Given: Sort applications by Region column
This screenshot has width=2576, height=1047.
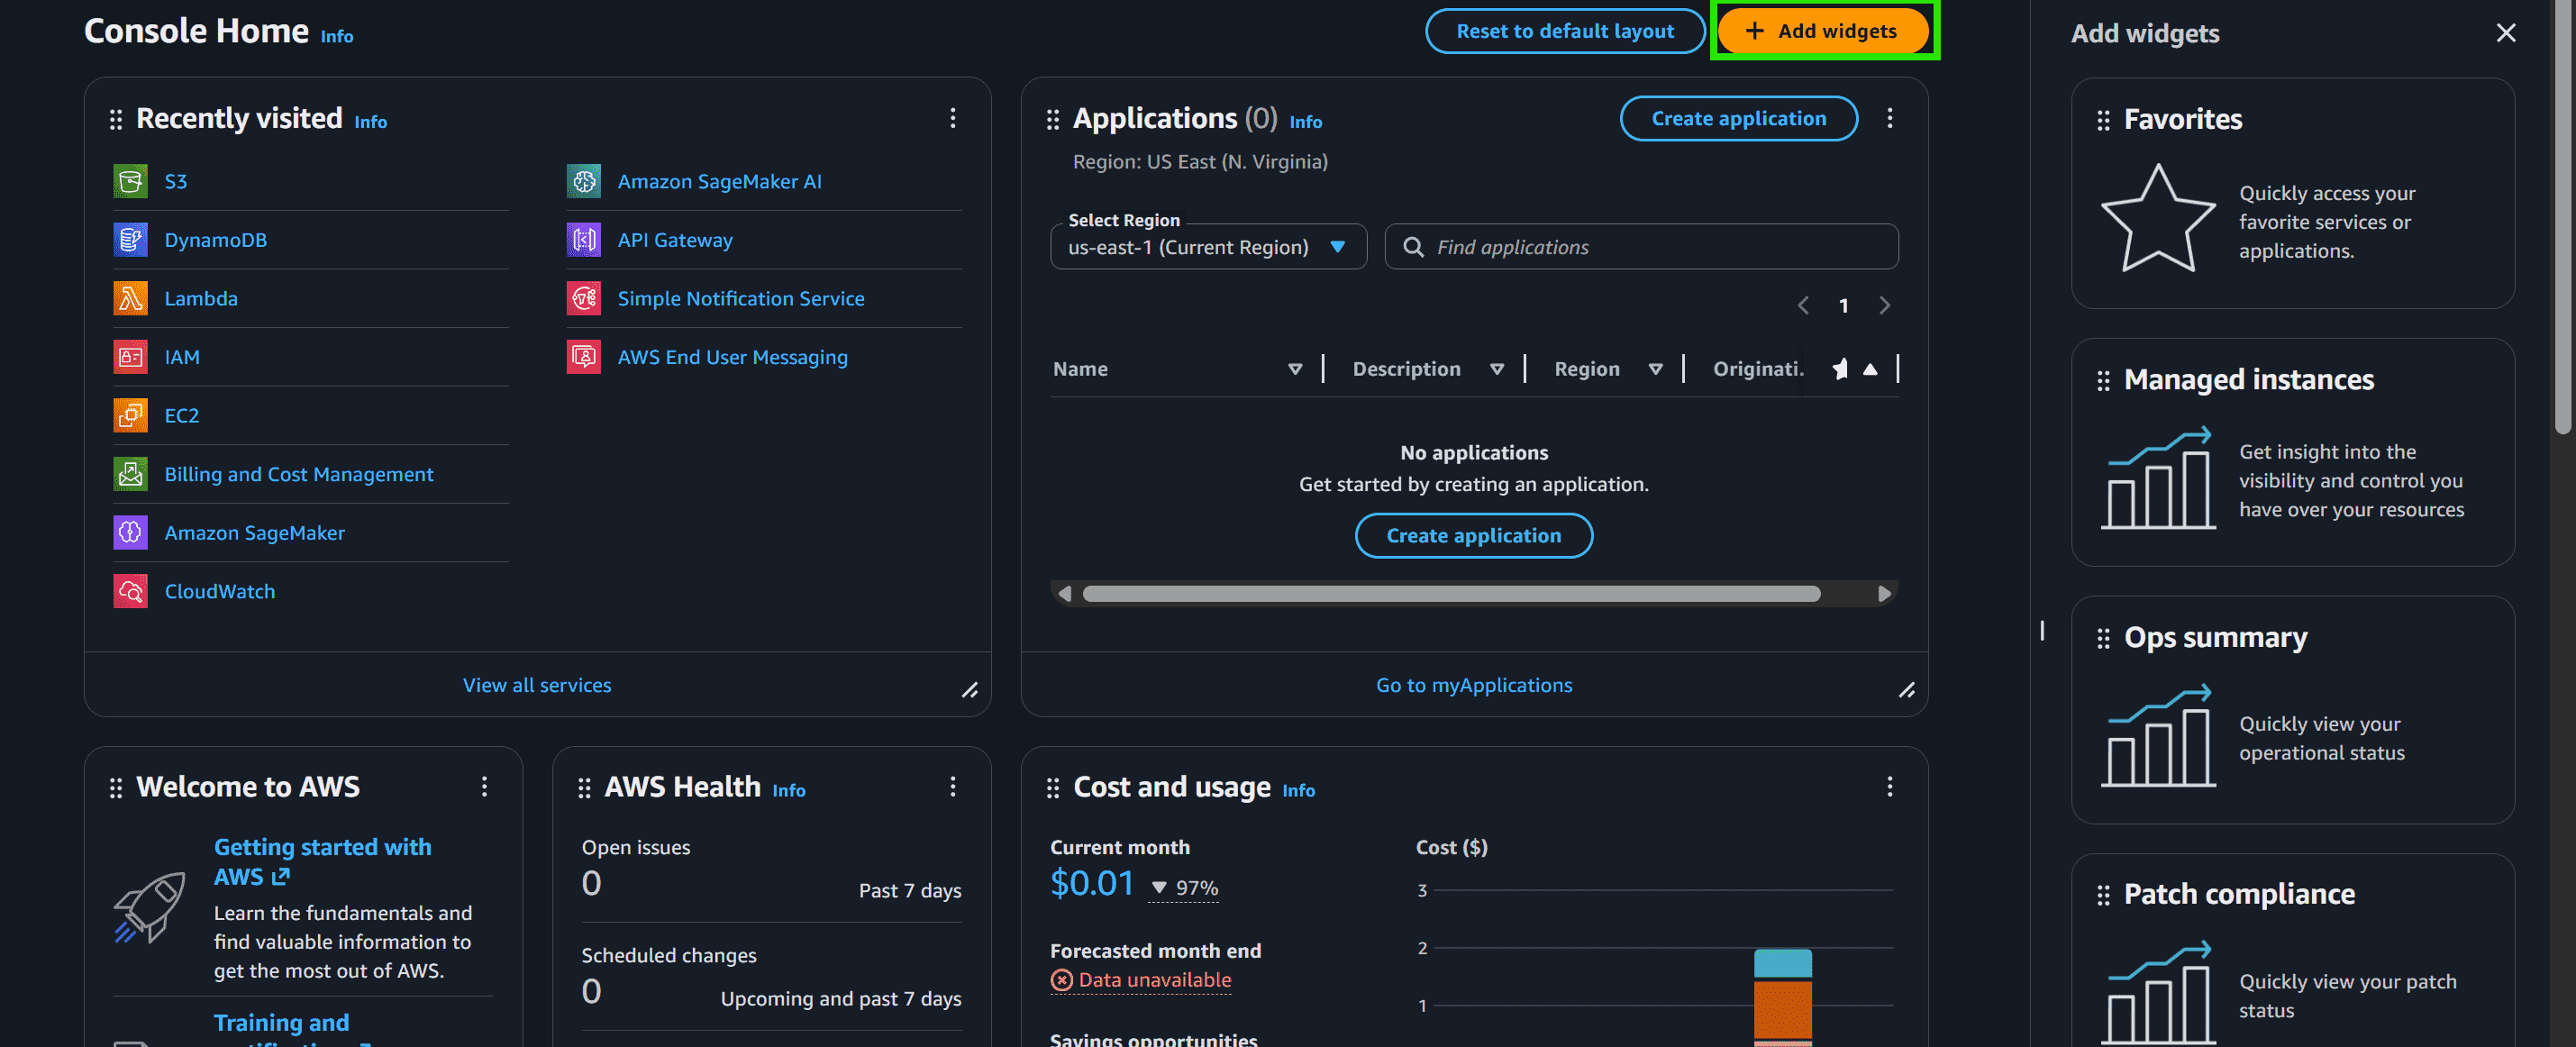Looking at the screenshot, I should point(1656,369).
